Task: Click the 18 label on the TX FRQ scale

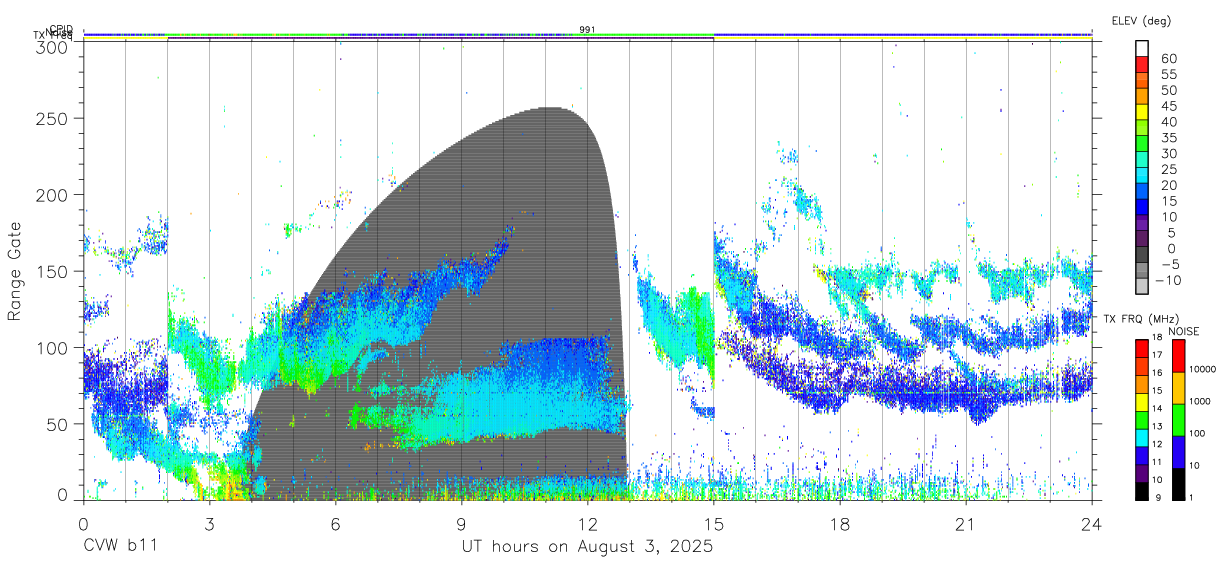Action: click(1157, 338)
